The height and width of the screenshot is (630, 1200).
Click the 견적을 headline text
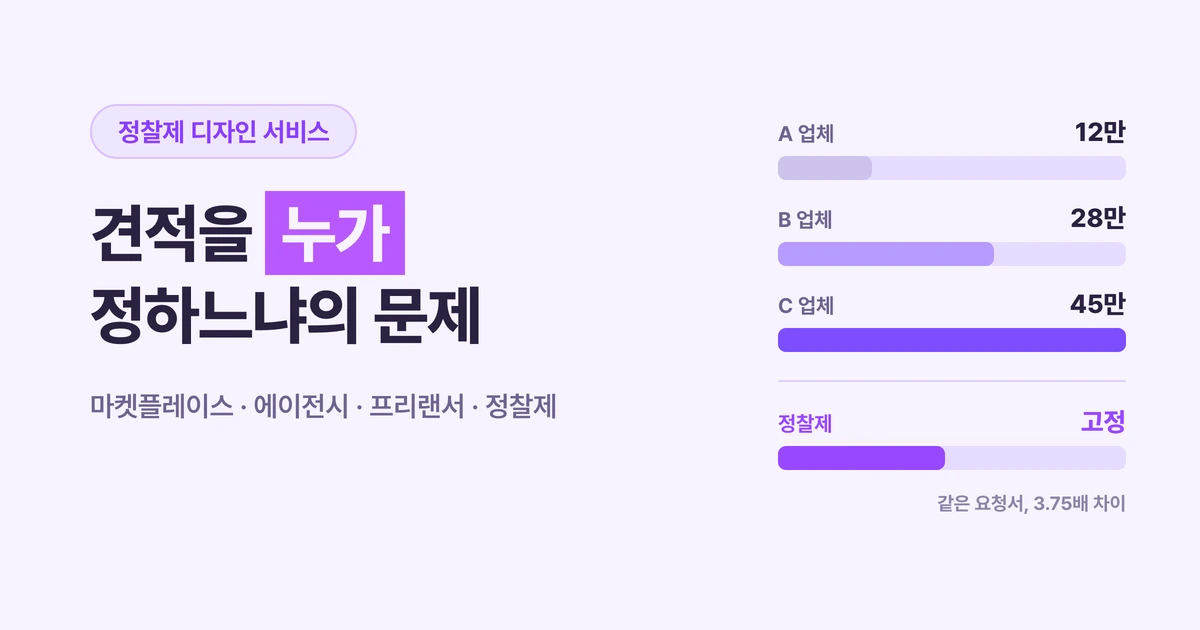167,233
